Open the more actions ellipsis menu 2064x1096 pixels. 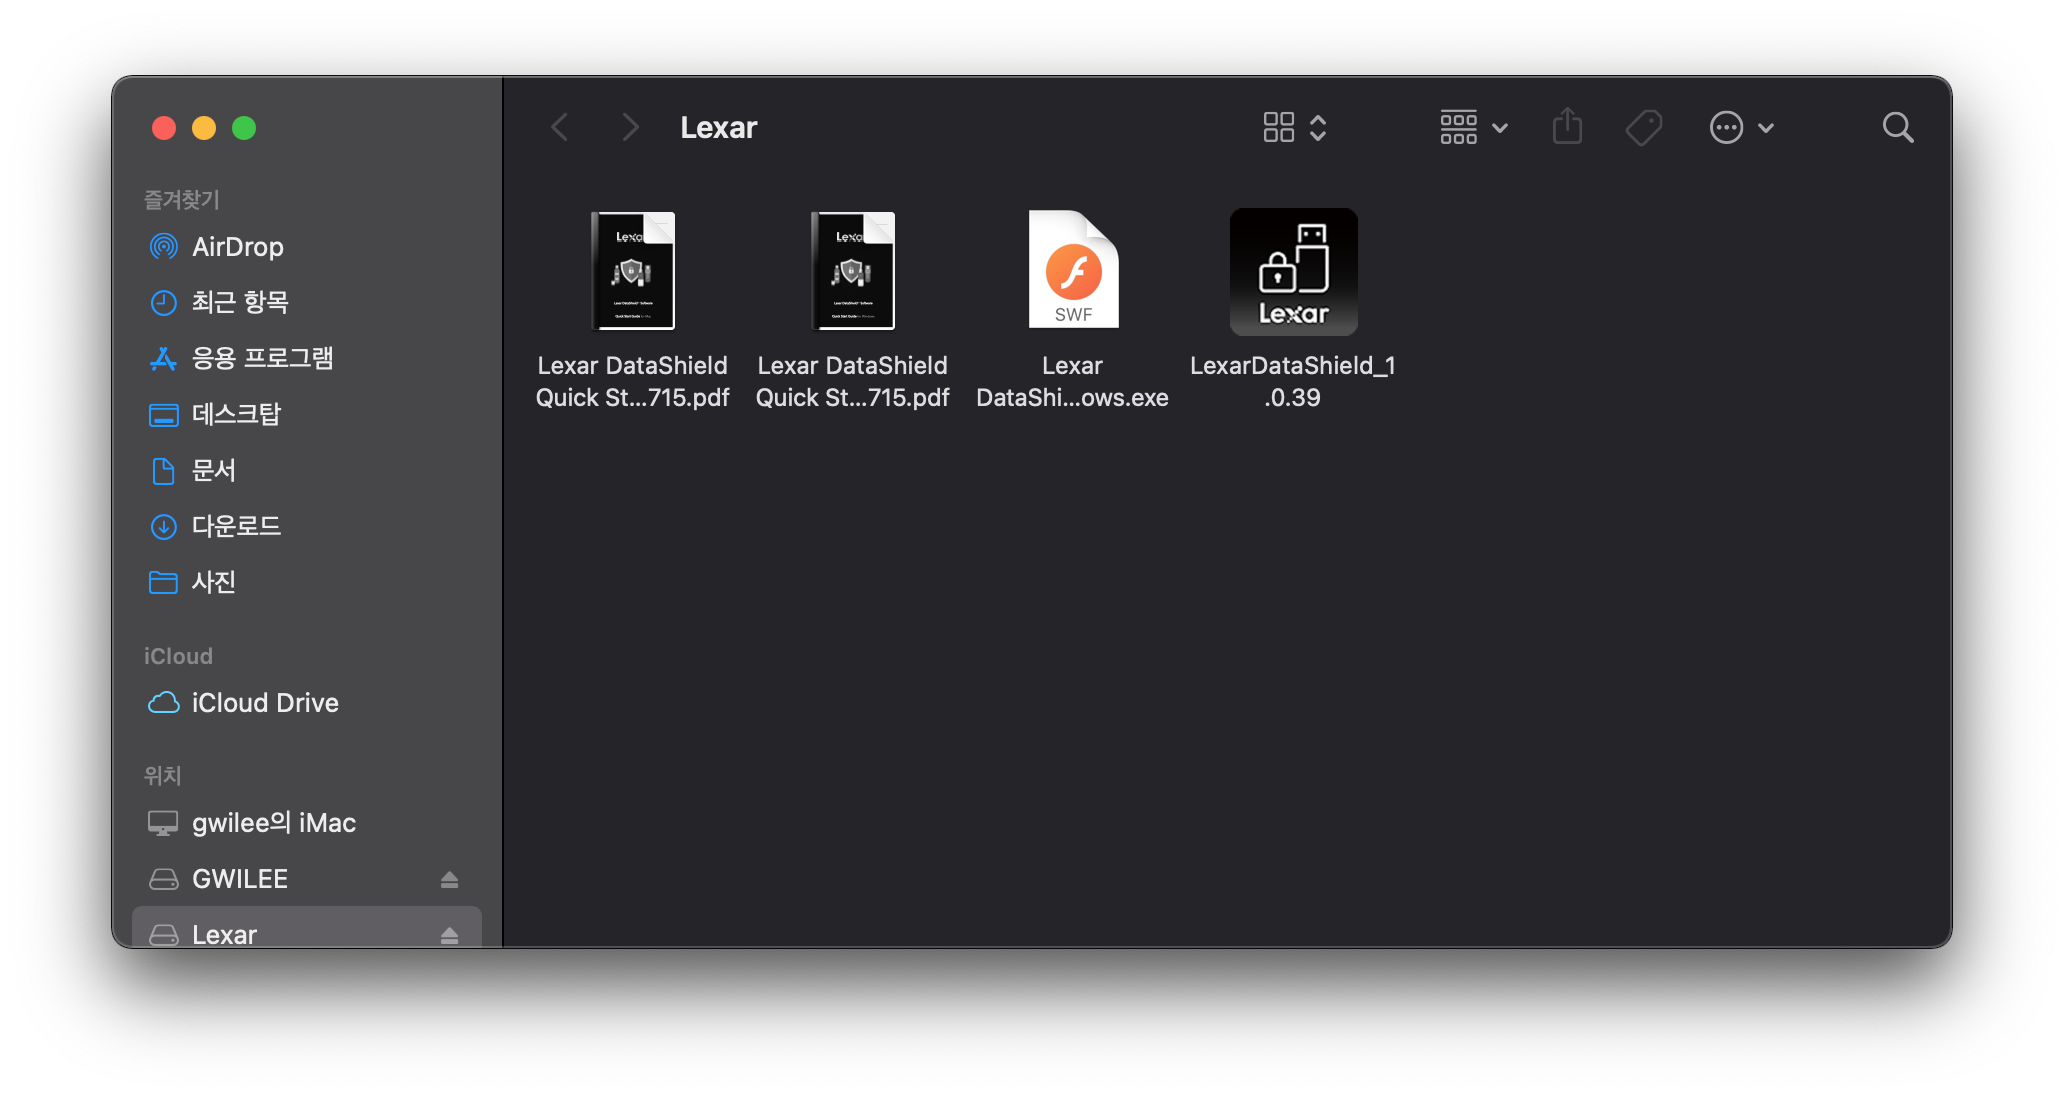tap(1741, 128)
